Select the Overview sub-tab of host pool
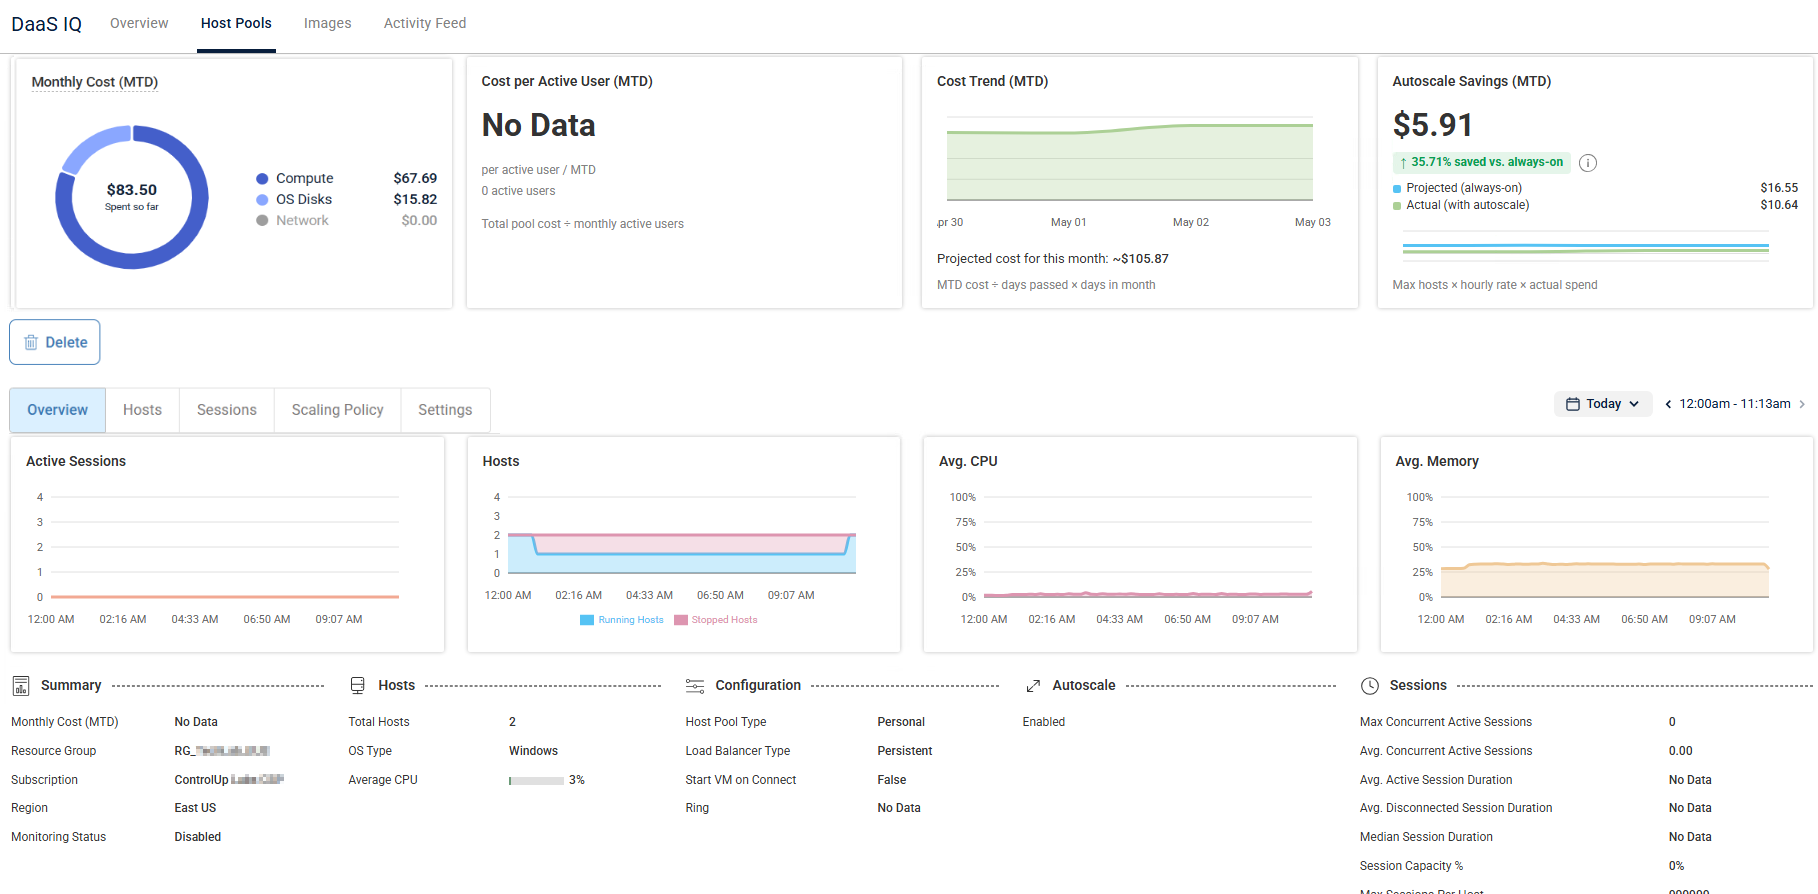 click(x=57, y=410)
